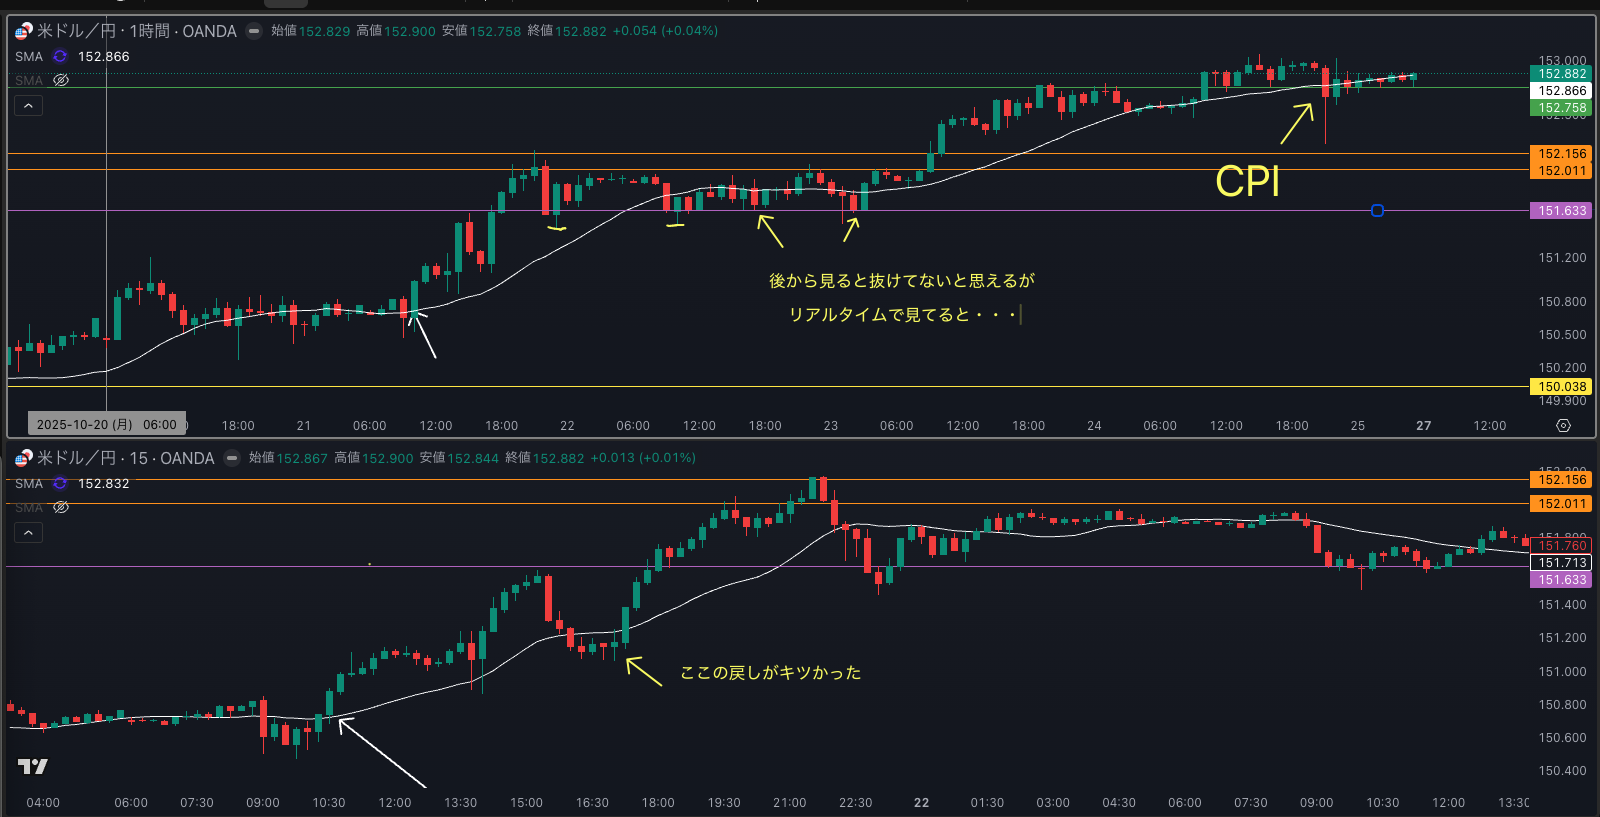Click the orange 152.156 price label in upper chart

(x=1562, y=154)
